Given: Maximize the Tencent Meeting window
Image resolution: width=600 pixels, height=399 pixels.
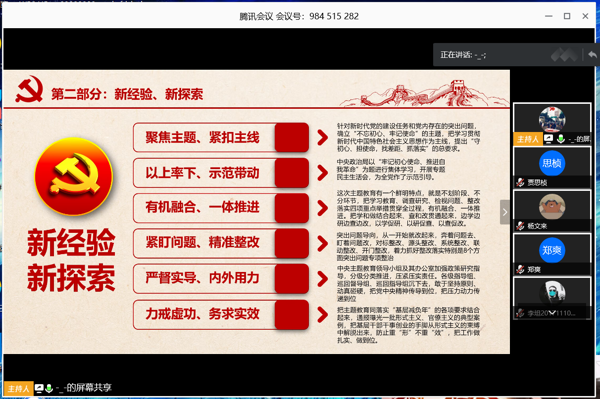Looking at the screenshot, I should (567, 16).
